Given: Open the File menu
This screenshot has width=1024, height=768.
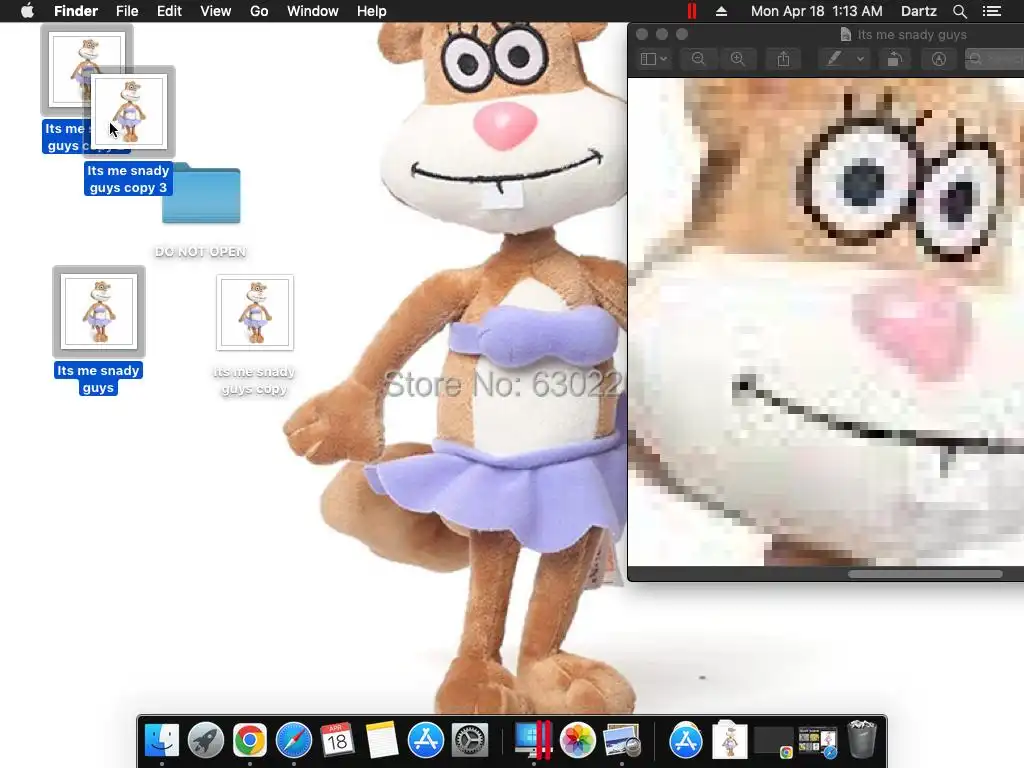Looking at the screenshot, I should [127, 11].
